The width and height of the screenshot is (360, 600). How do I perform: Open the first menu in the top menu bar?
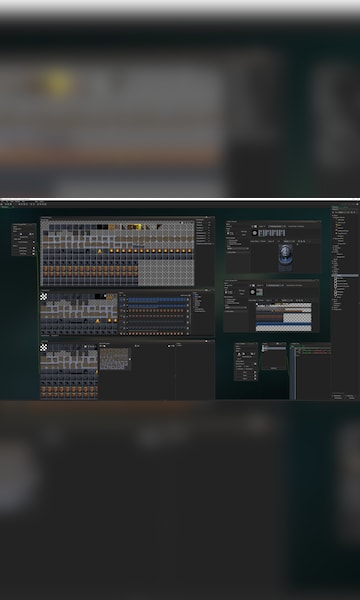tap(2, 201)
